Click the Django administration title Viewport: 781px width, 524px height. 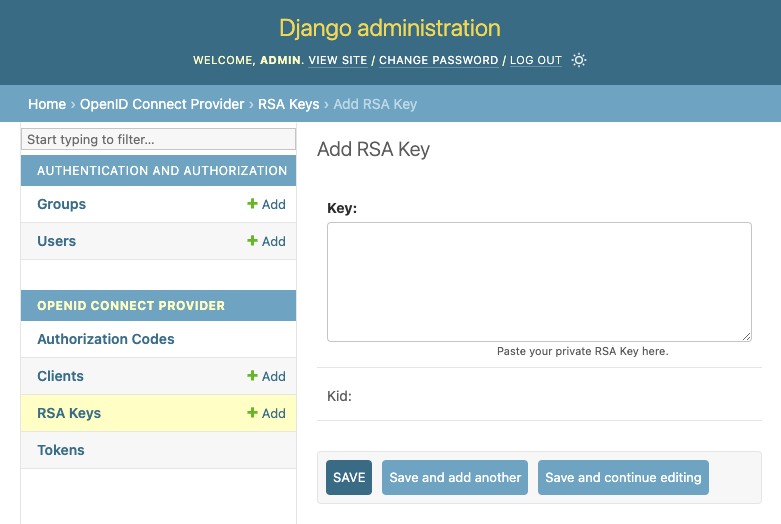(x=390, y=28)
